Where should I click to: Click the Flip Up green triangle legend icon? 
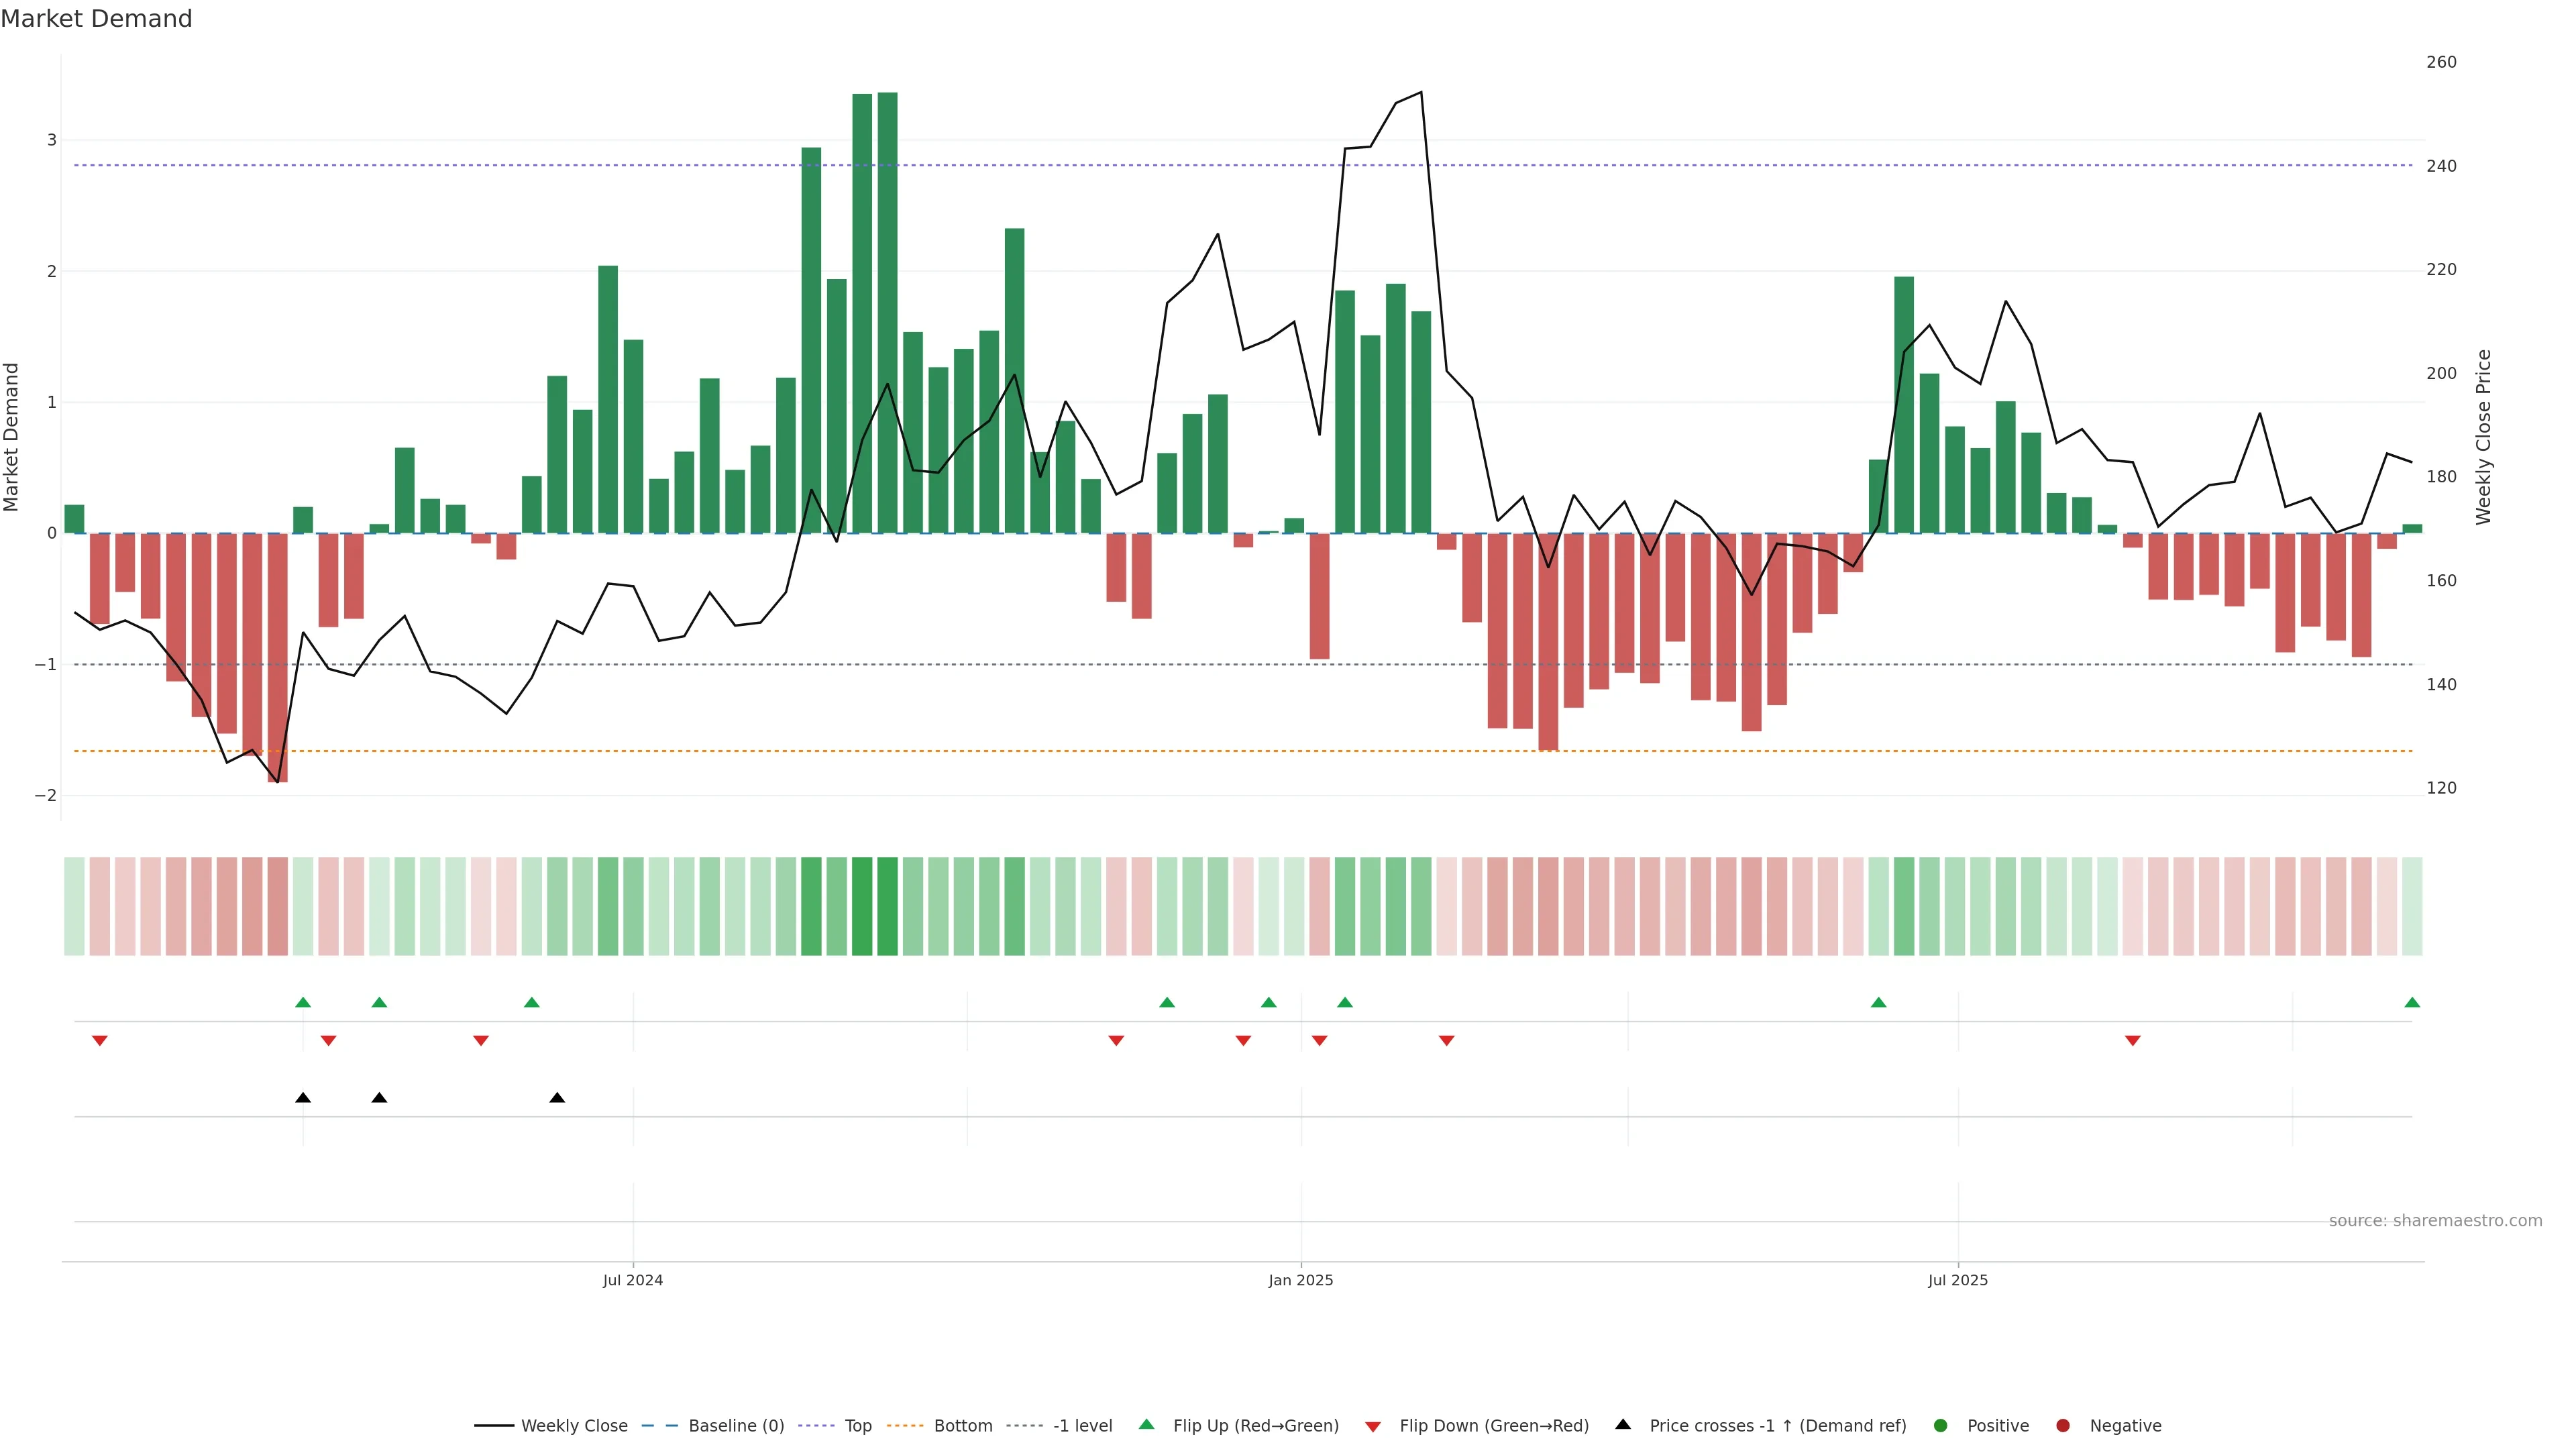[1146, 1424]
